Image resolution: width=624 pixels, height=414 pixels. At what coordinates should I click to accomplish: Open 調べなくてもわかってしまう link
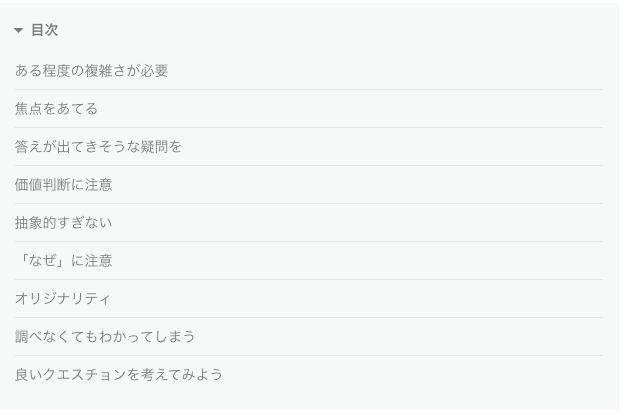105,337
